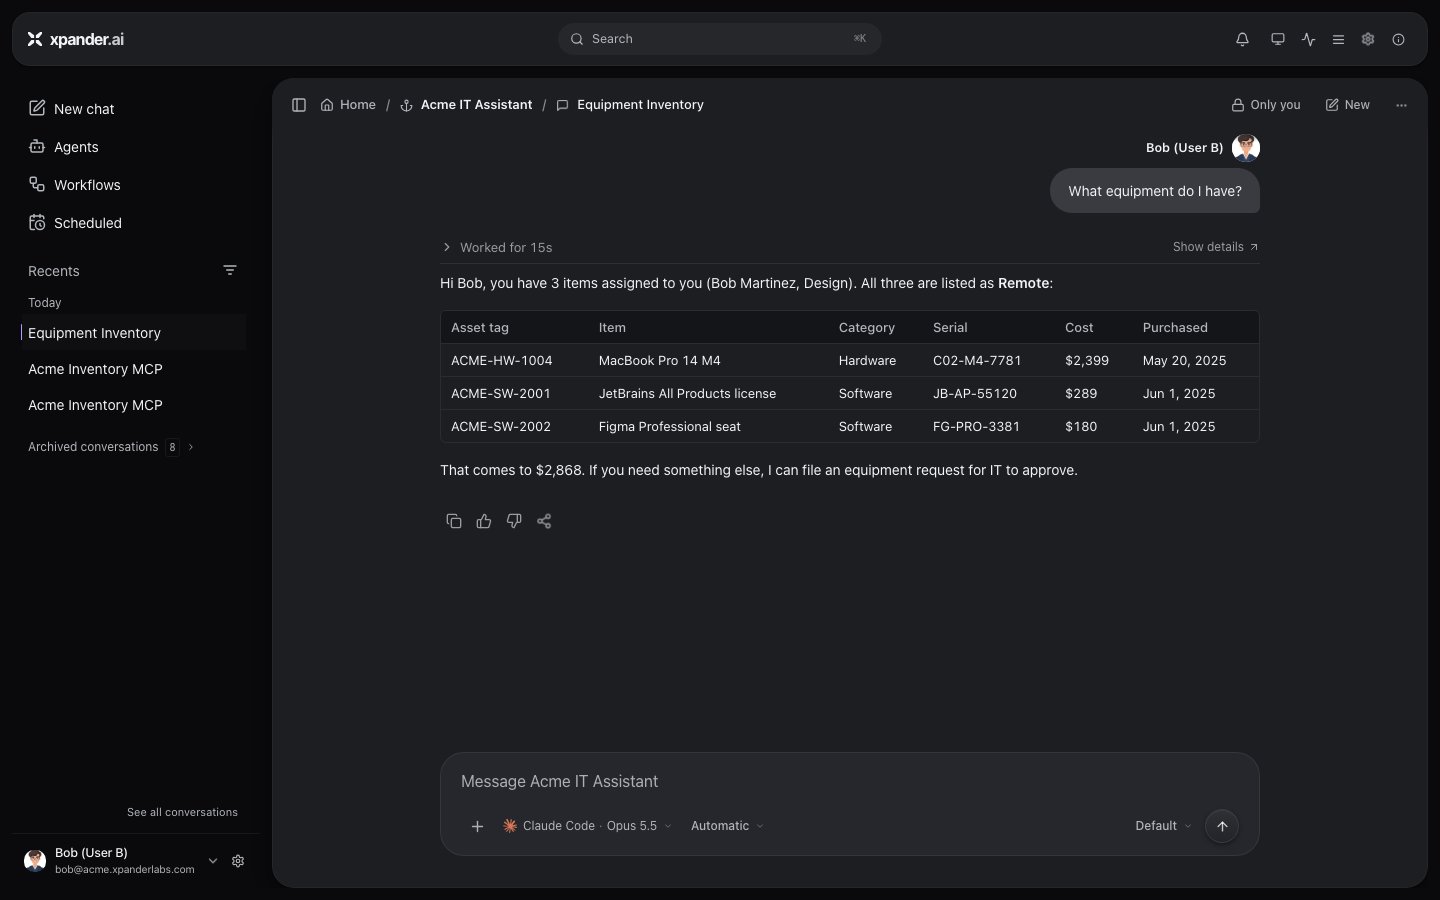Open Scheduled in the sidebar
Image resolution: width=1440 pixels, height=900 pixels.
pyautogui.click(x=75, y=223)
